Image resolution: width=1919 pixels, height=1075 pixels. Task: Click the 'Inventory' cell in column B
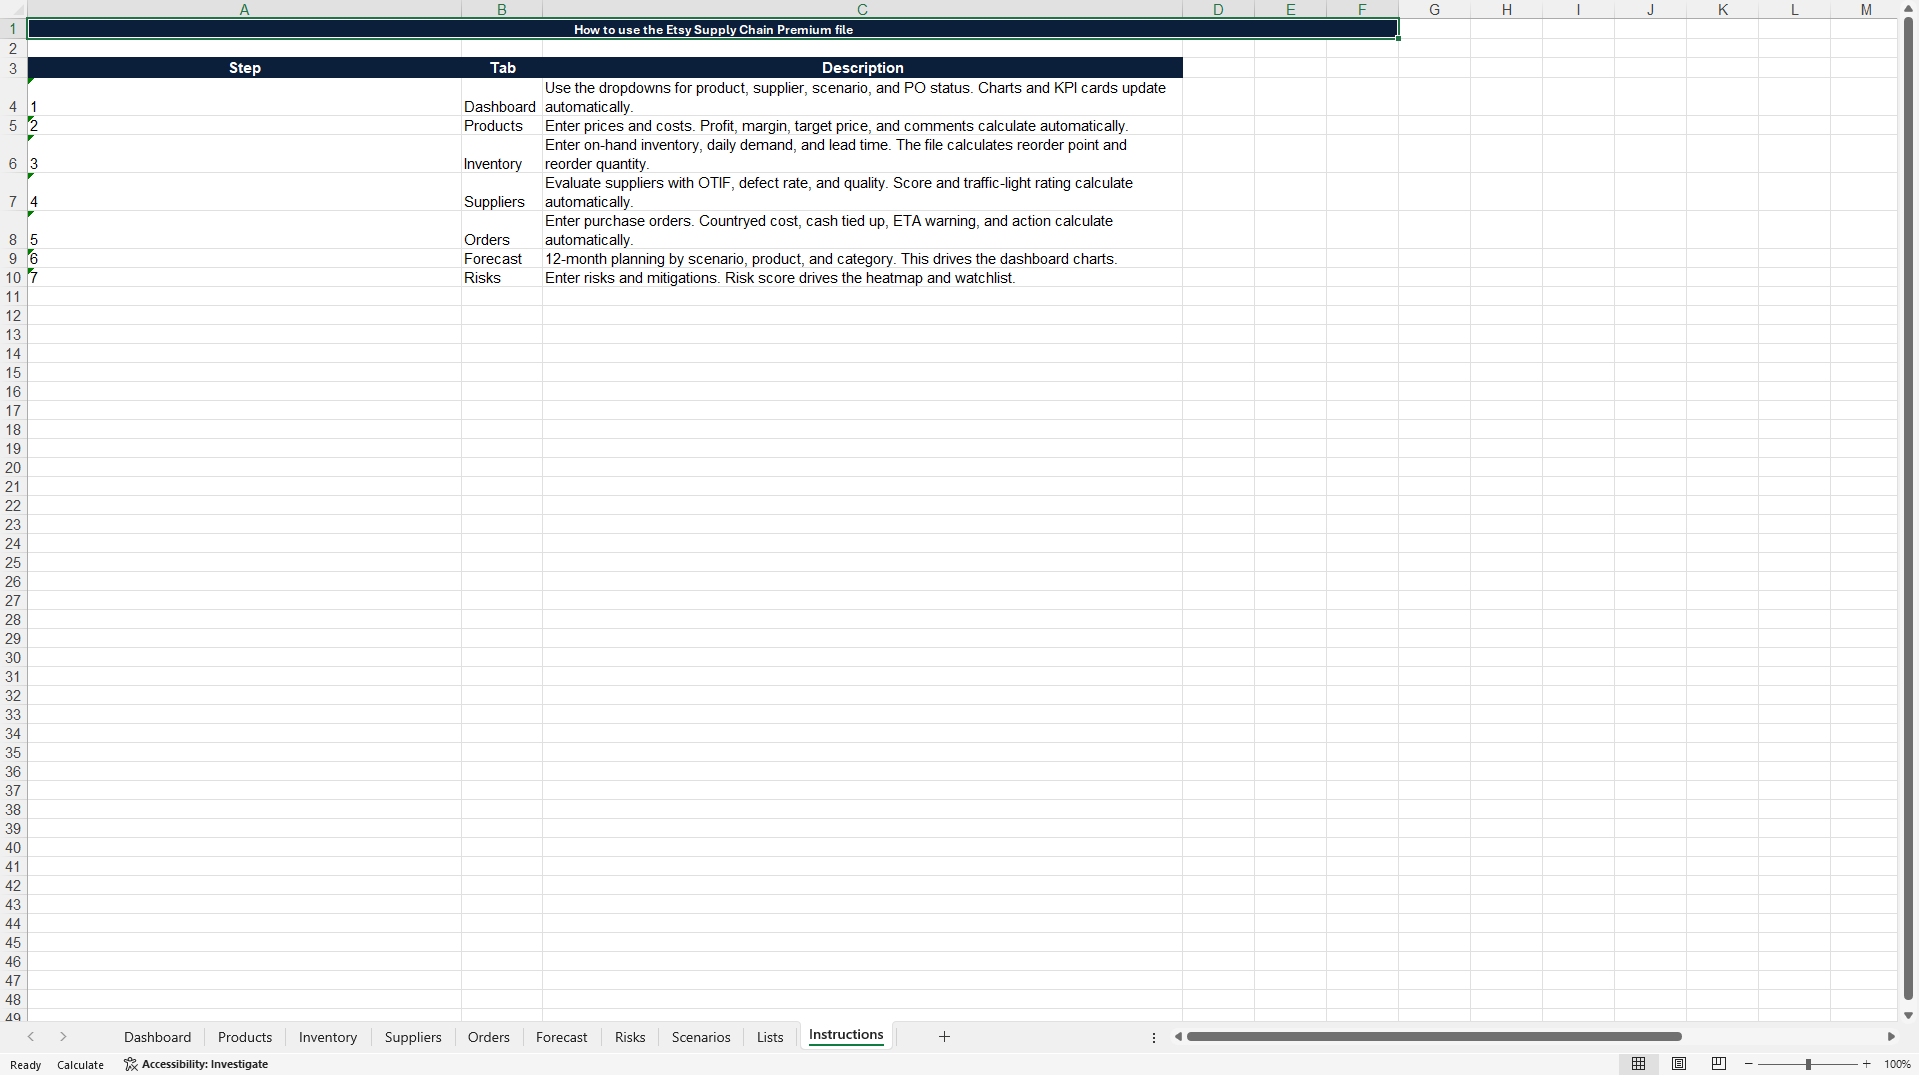[x=502, y=154]
